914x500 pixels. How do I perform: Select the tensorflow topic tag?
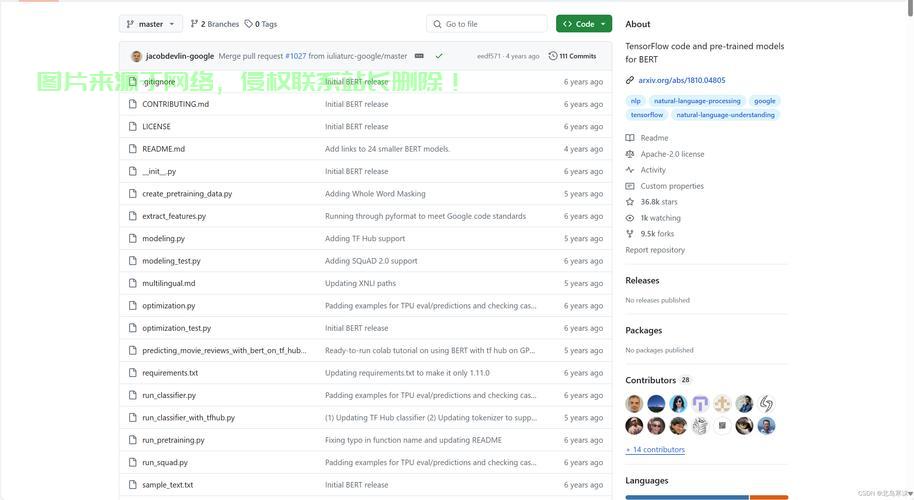(646, 115)
